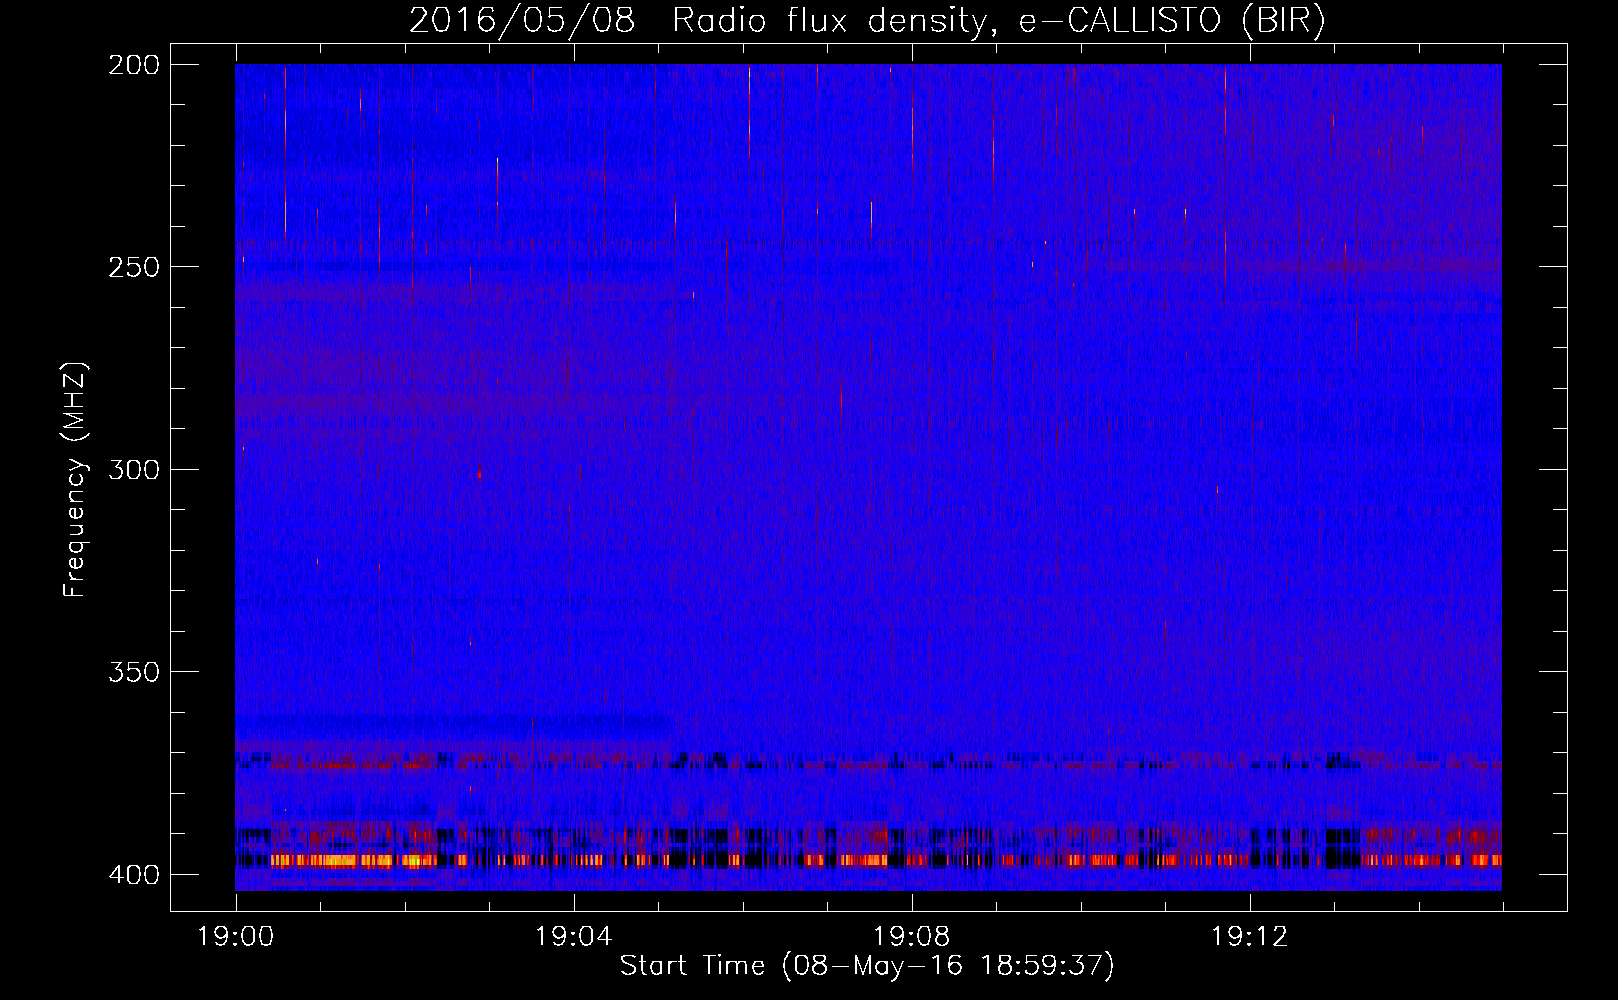Click the '19:04' time tick label

[x=574, y=936]
